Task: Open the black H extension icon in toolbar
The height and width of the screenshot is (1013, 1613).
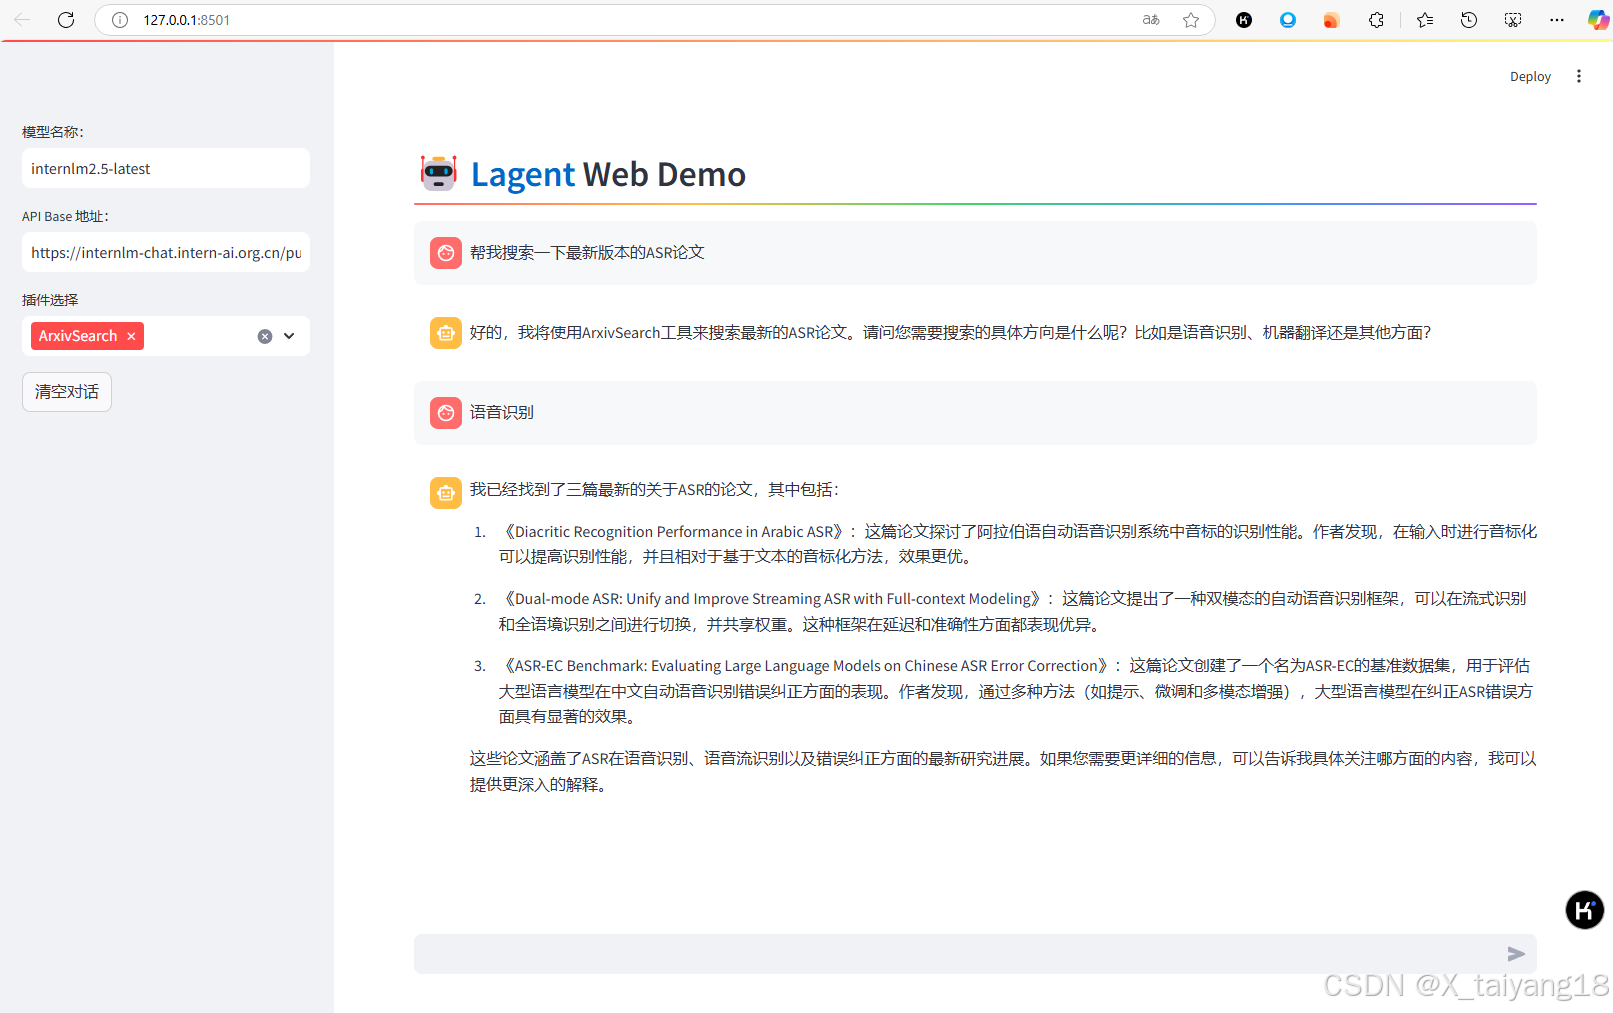Action: click(x=1244, y=20)
